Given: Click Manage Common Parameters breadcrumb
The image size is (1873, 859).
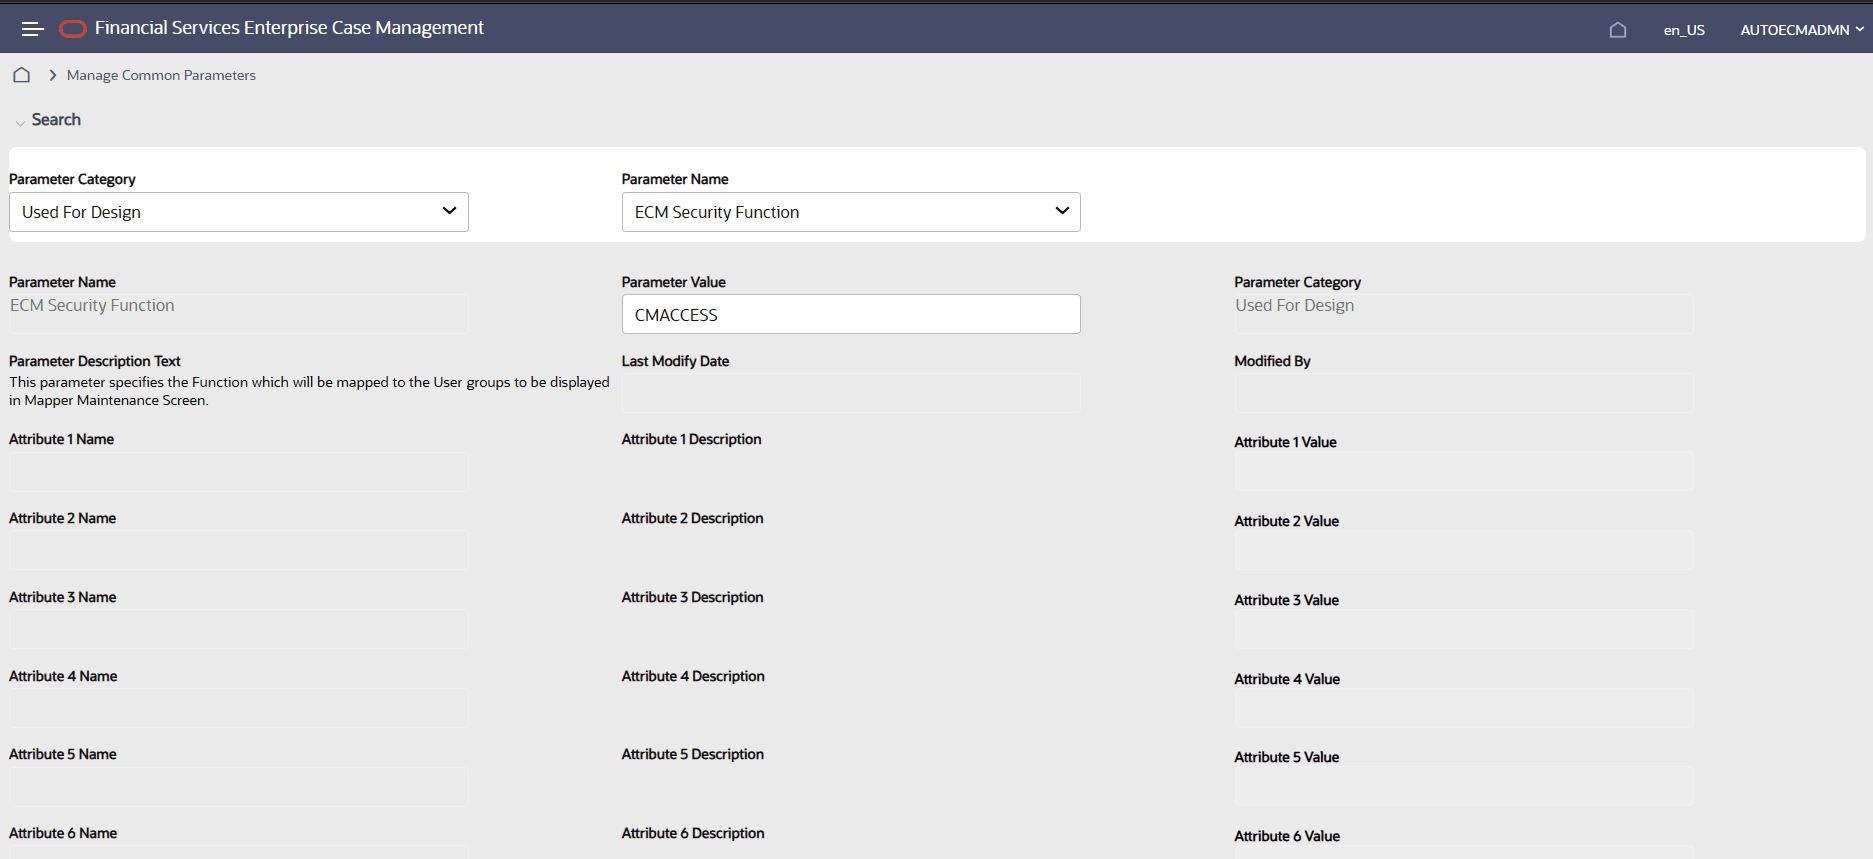Looking at the screenshot, I should tap(161, 75).
